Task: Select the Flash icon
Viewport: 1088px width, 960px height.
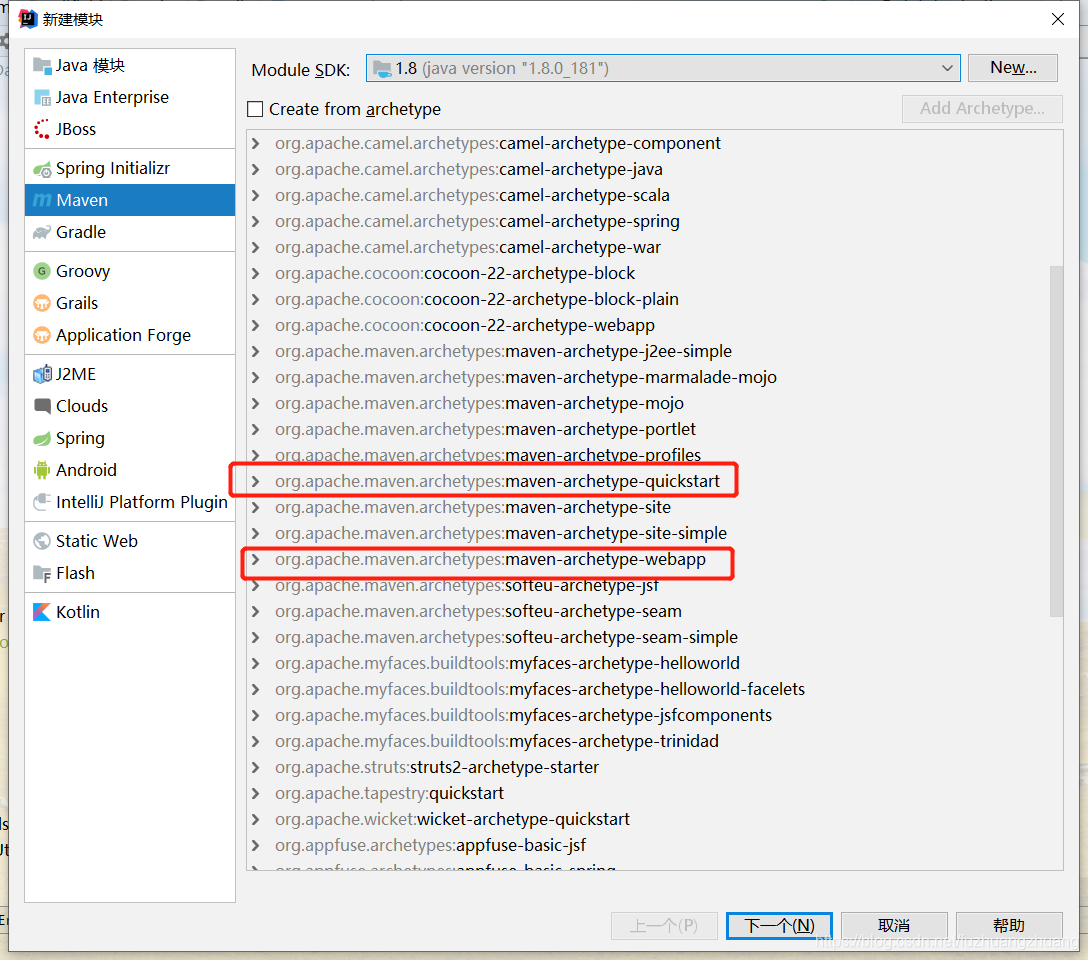Action: [42, 573]
